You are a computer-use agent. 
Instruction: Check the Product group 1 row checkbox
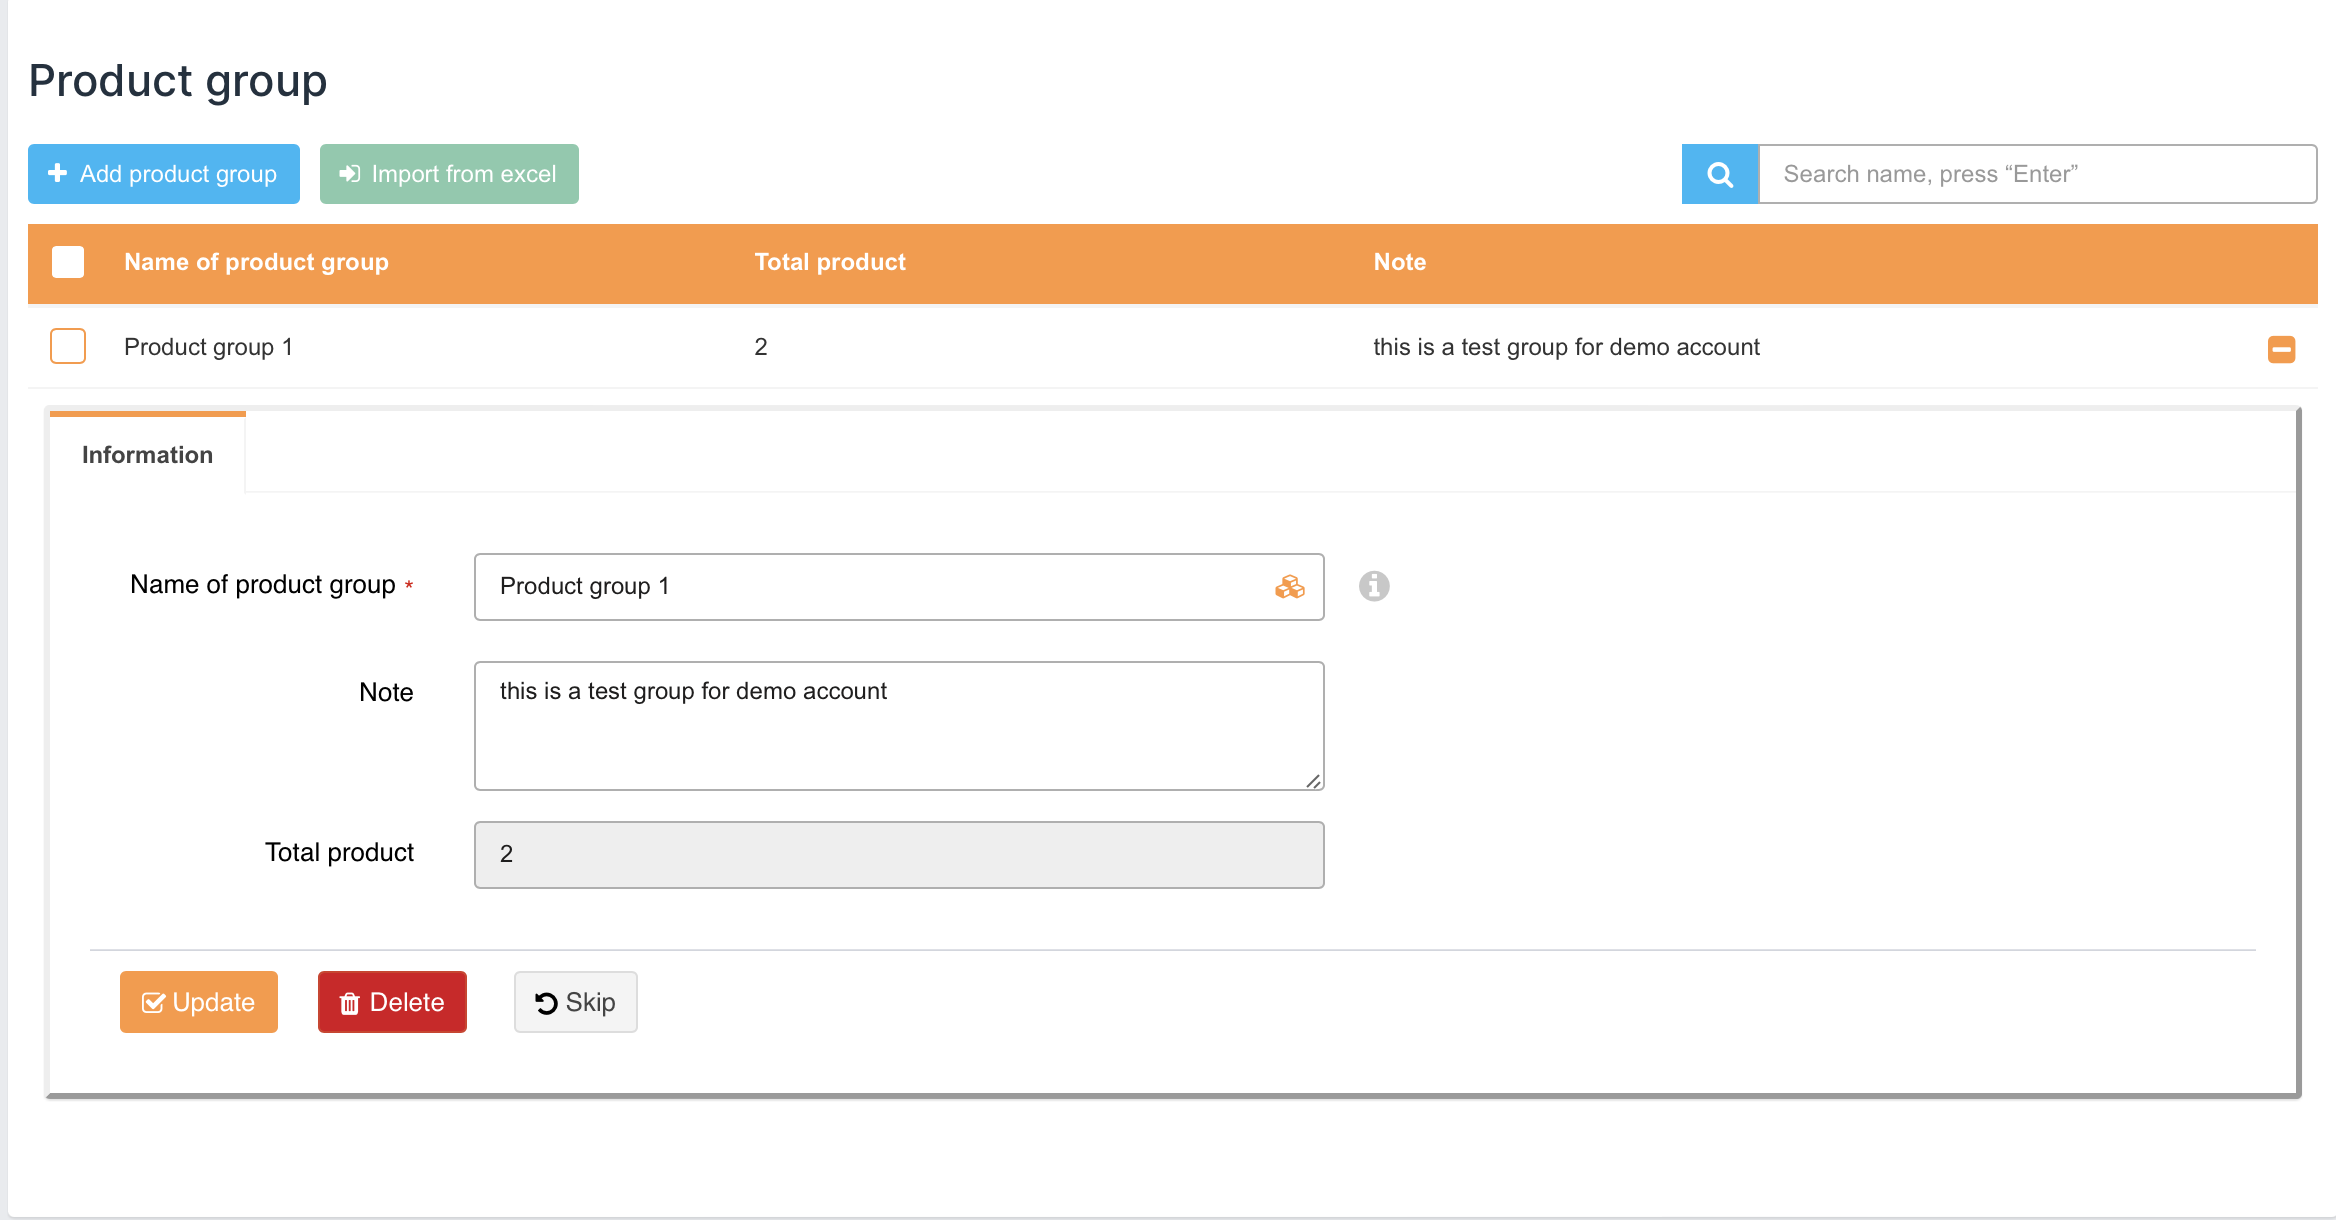click(x=68, y=346)
